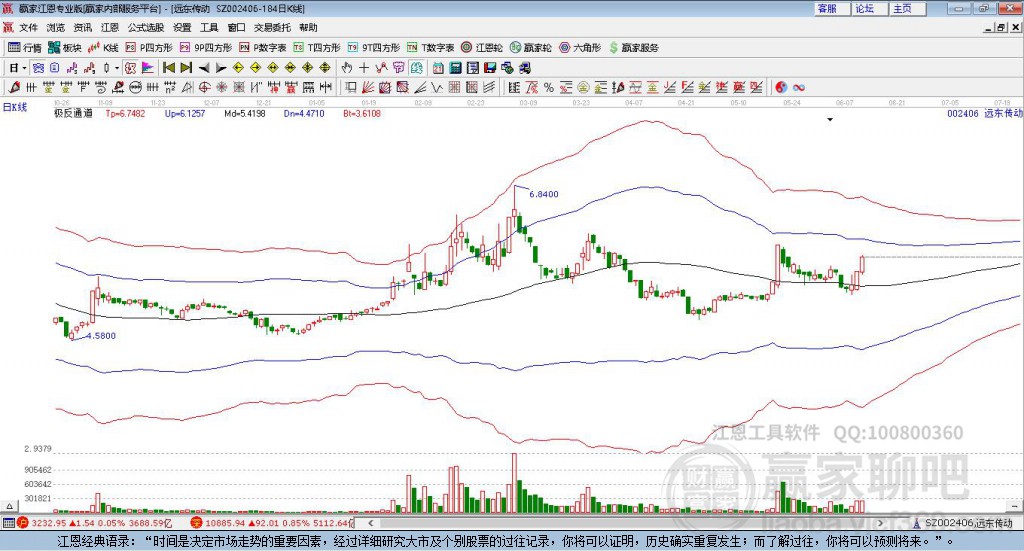Click the Tp=6.7482 indicator value
Viewport: 1024px width, 551px height.
coord(125,114)
